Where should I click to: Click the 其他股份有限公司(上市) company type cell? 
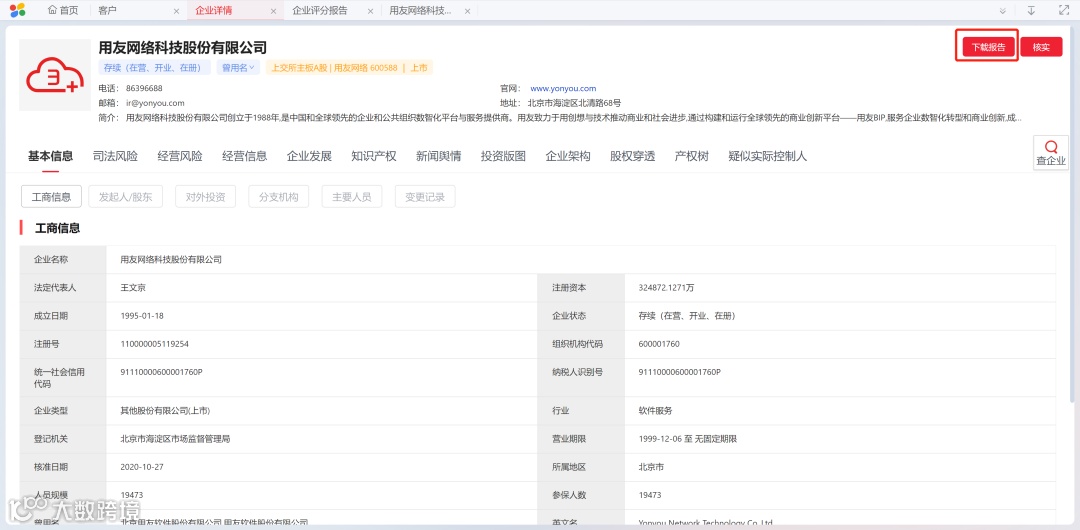(165, 411)
